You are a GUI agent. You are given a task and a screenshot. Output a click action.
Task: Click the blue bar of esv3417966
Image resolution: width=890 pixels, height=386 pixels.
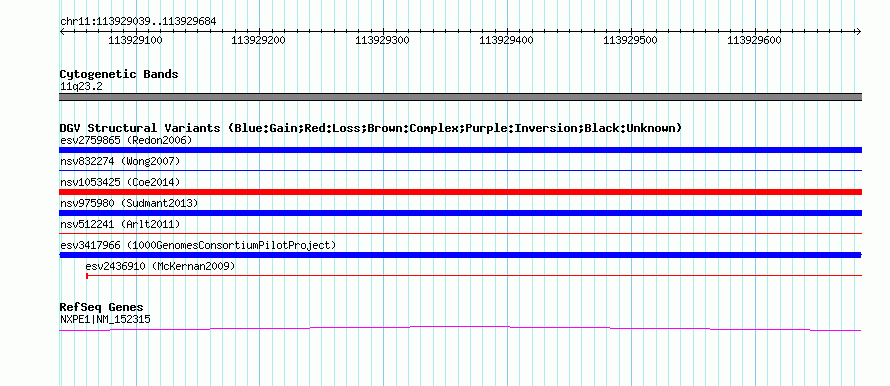tap(460, 255)
